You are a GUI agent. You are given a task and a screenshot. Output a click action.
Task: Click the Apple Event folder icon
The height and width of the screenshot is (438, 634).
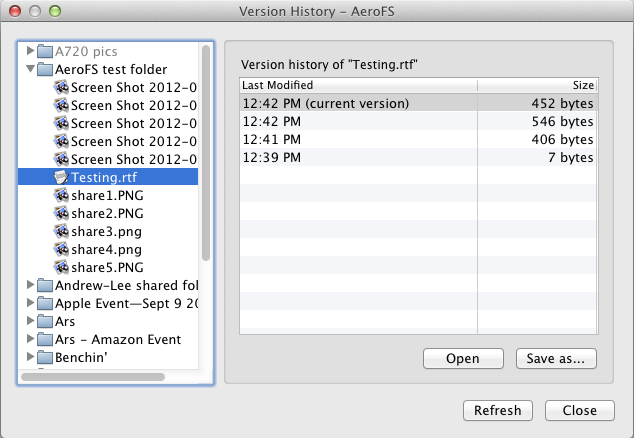(x=45, y=303)
